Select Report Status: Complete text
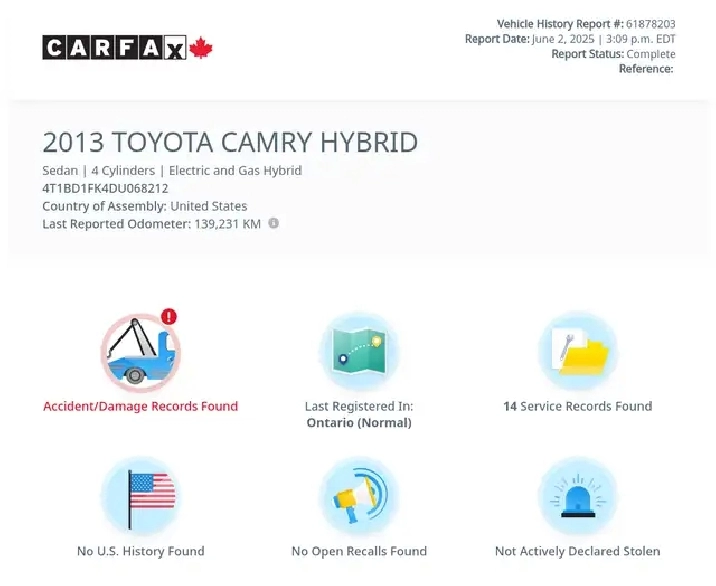This screenshot has height=586, width=716. coord(613,54)
